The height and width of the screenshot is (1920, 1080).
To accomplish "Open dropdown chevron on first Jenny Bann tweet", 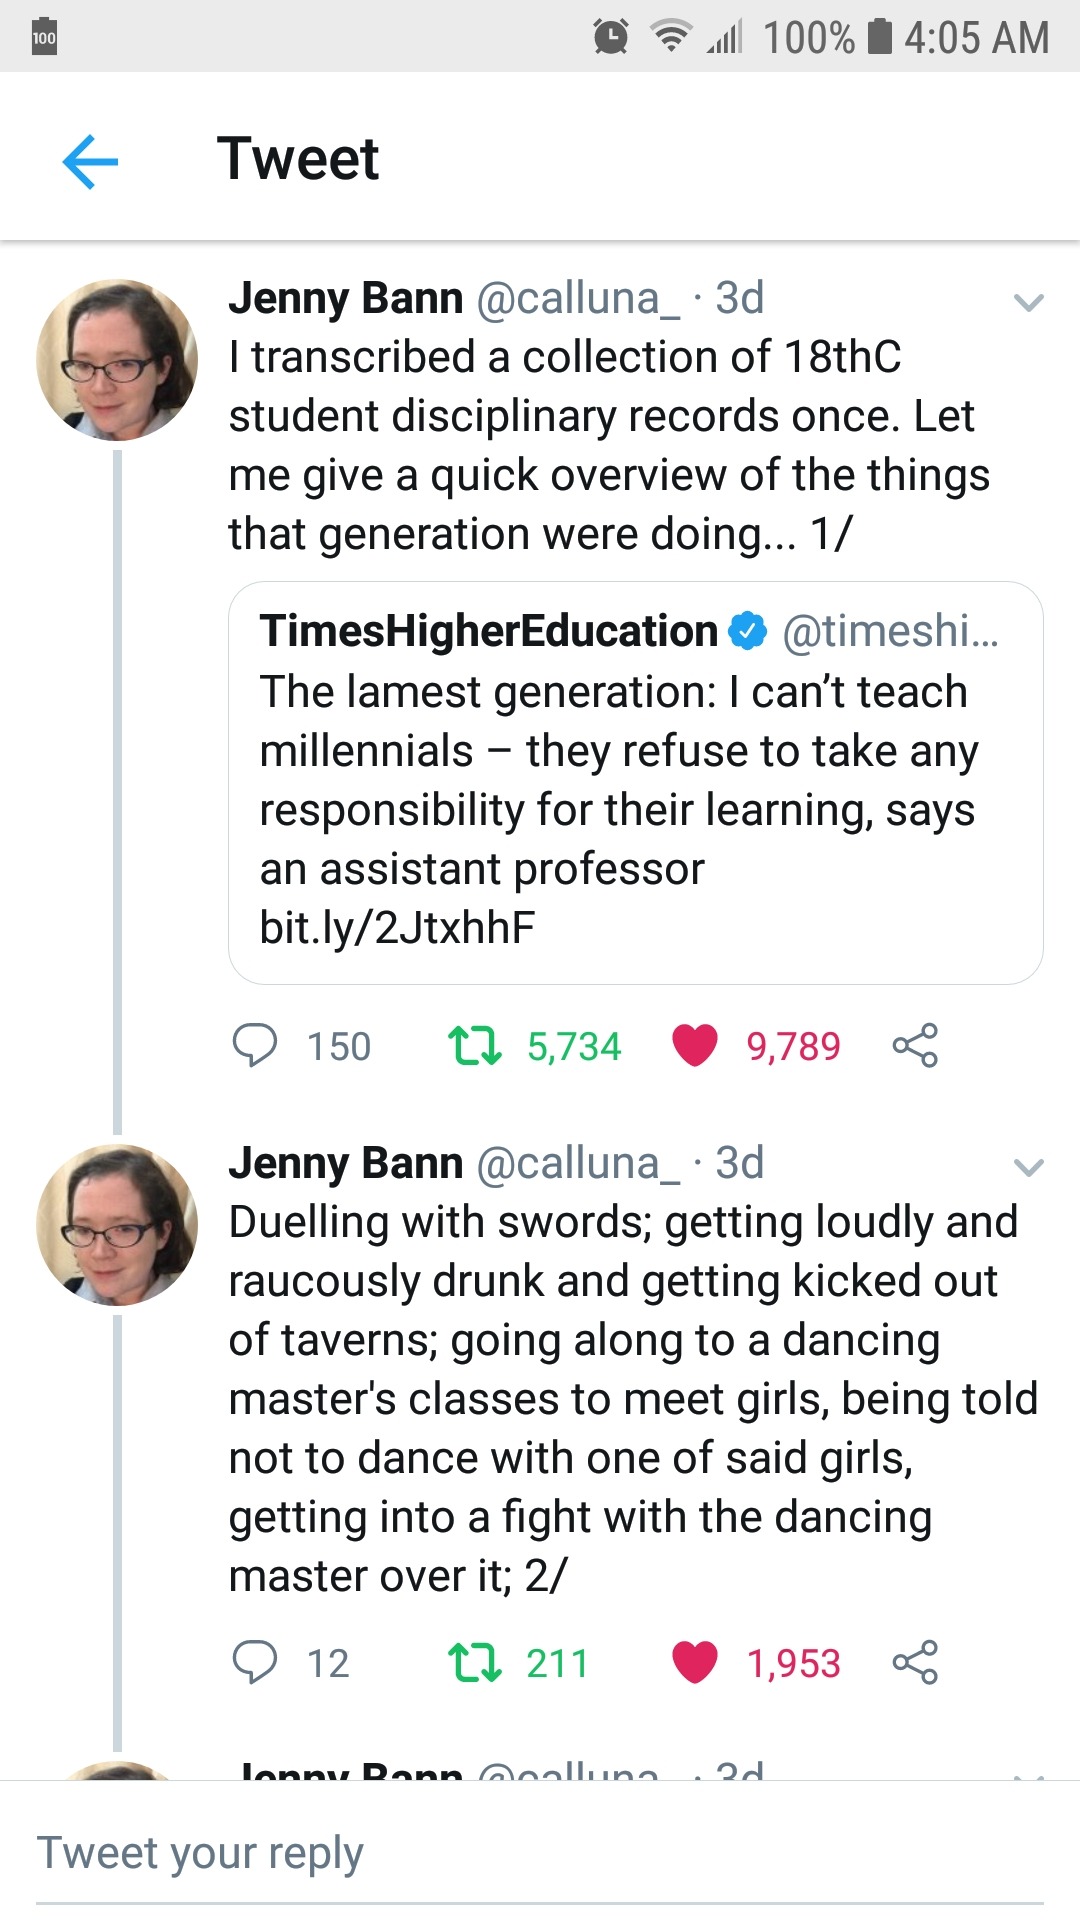I will tap(1028, 302).
